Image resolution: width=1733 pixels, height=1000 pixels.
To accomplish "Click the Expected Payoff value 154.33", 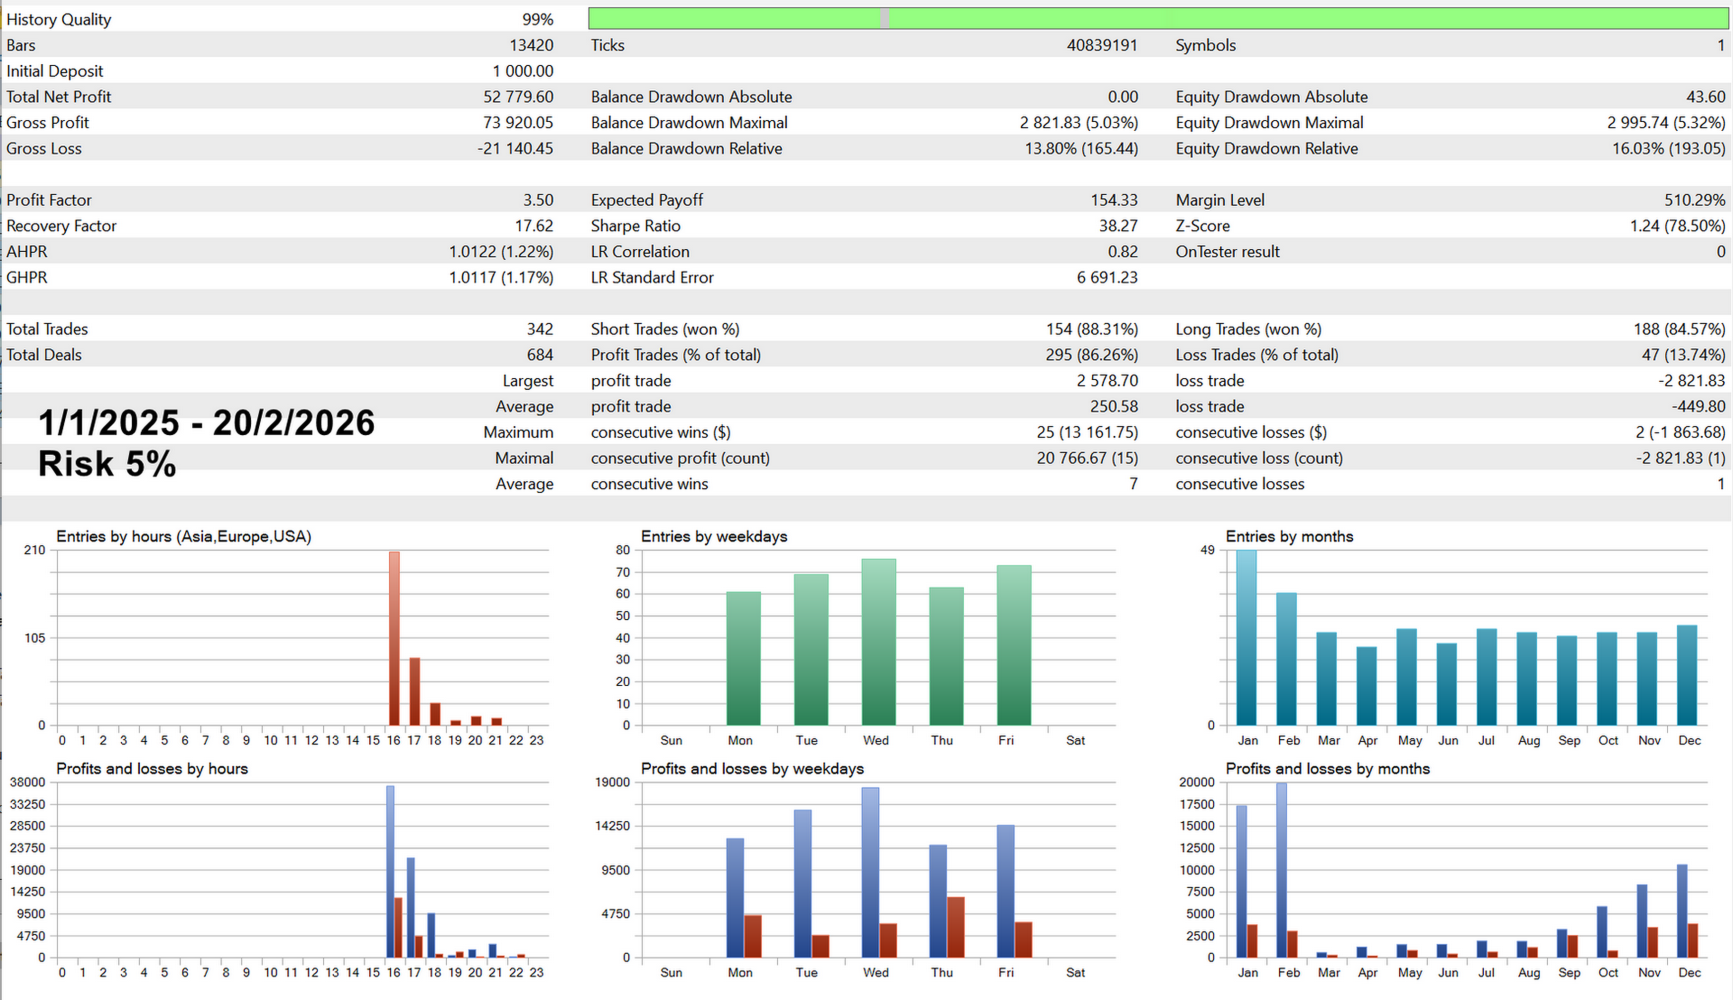I will pos(1114,200).
